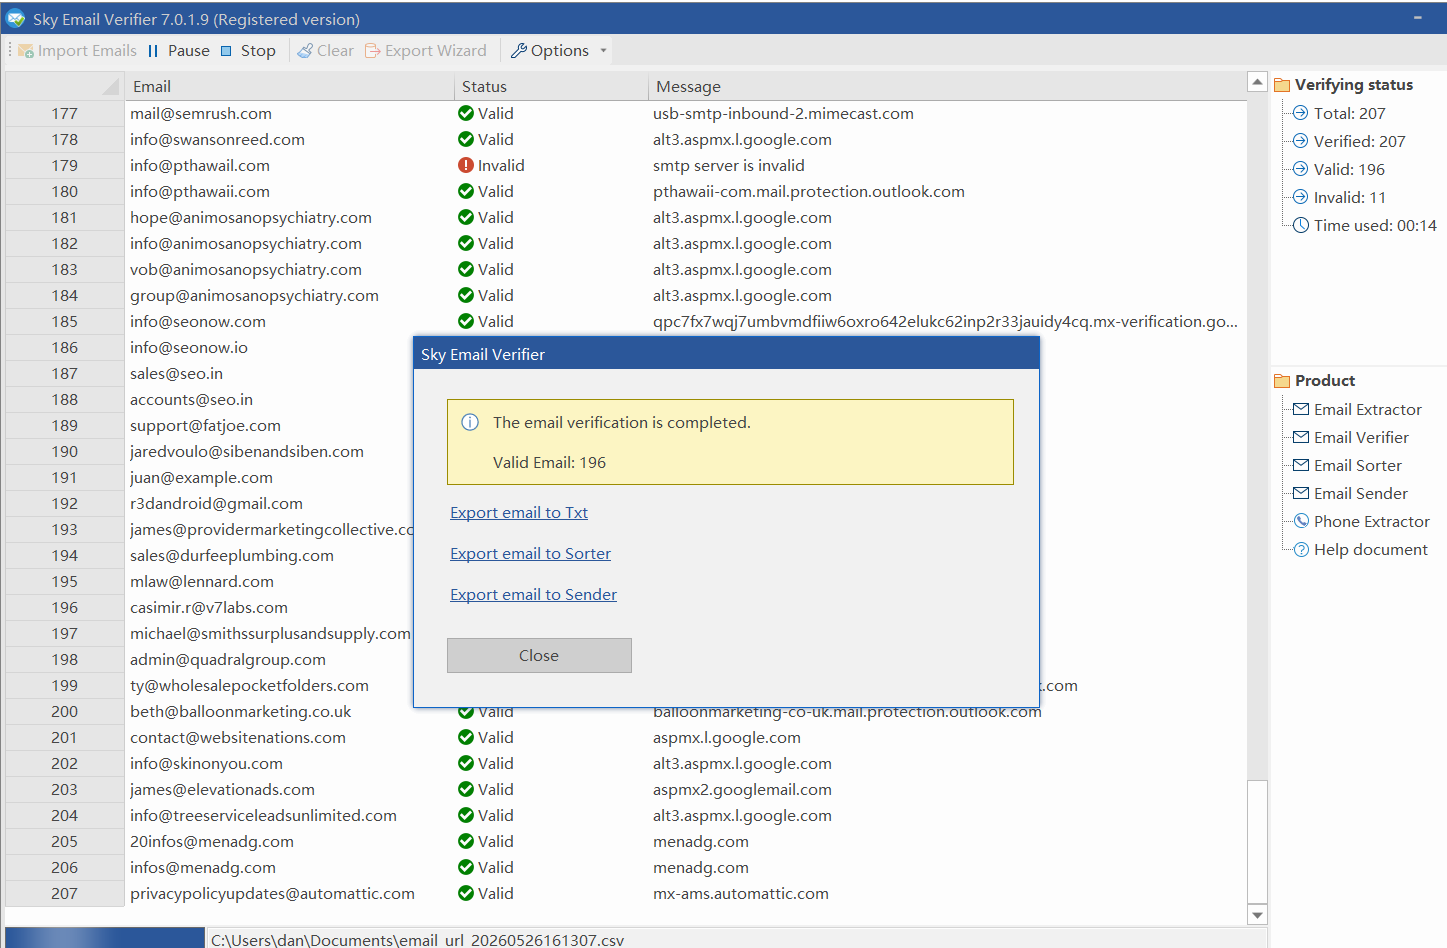The image size is (1447, 948).
Task: Select email mail@semrush.com
Action: (x=201, y=114)
